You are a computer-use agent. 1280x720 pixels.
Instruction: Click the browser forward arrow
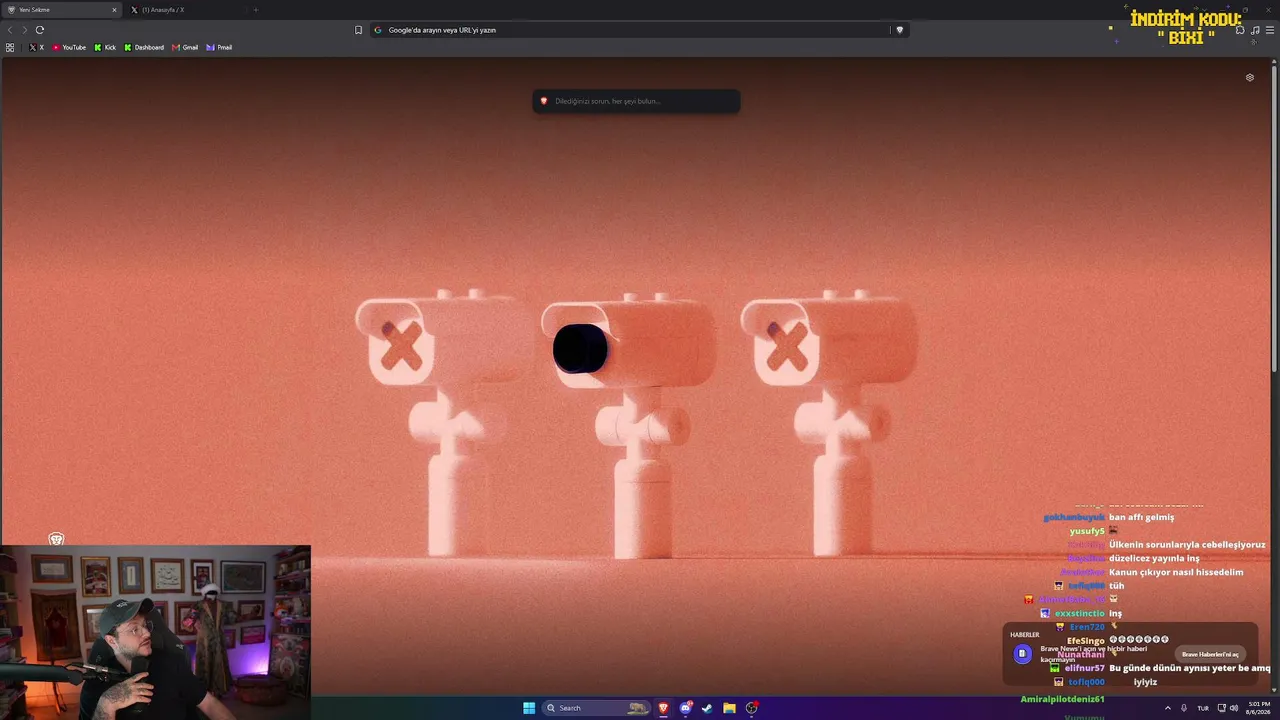coord(25,30)
